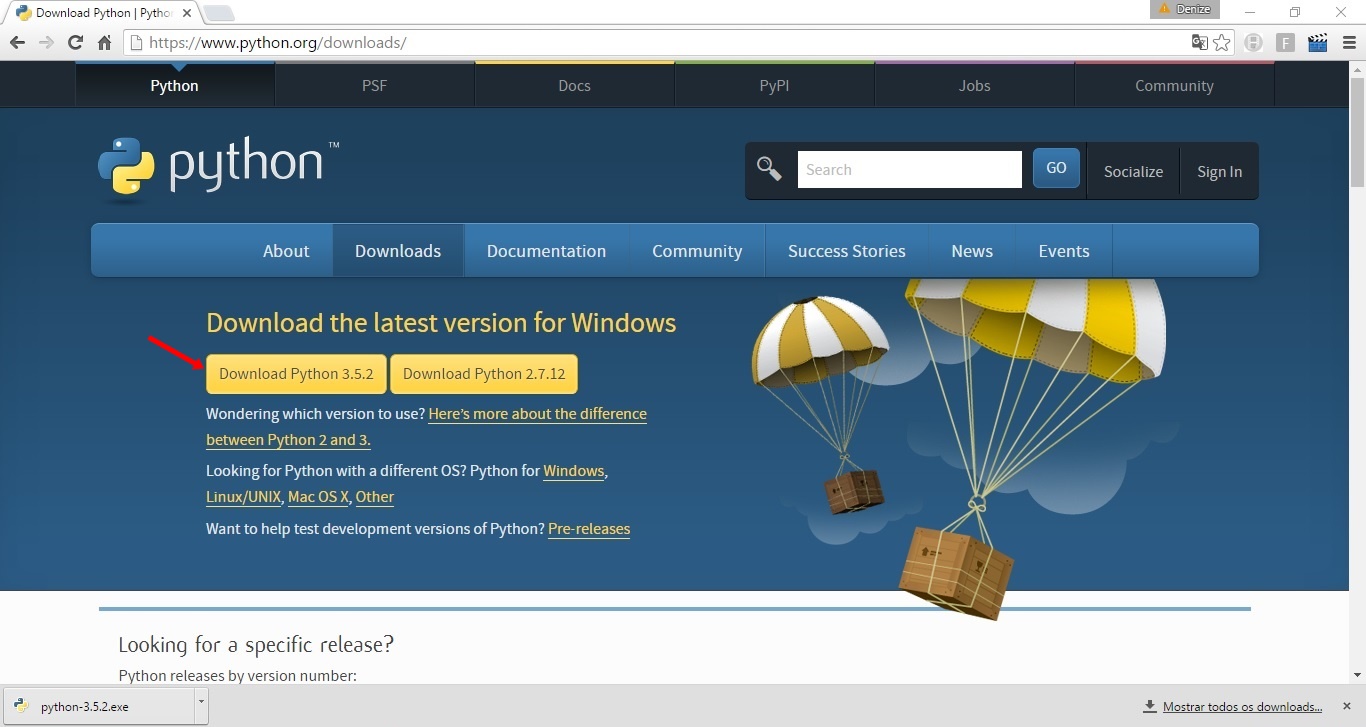1366x727 pixels.
Task: Select the Python tab in top bar
Action: tap(175, 86)
